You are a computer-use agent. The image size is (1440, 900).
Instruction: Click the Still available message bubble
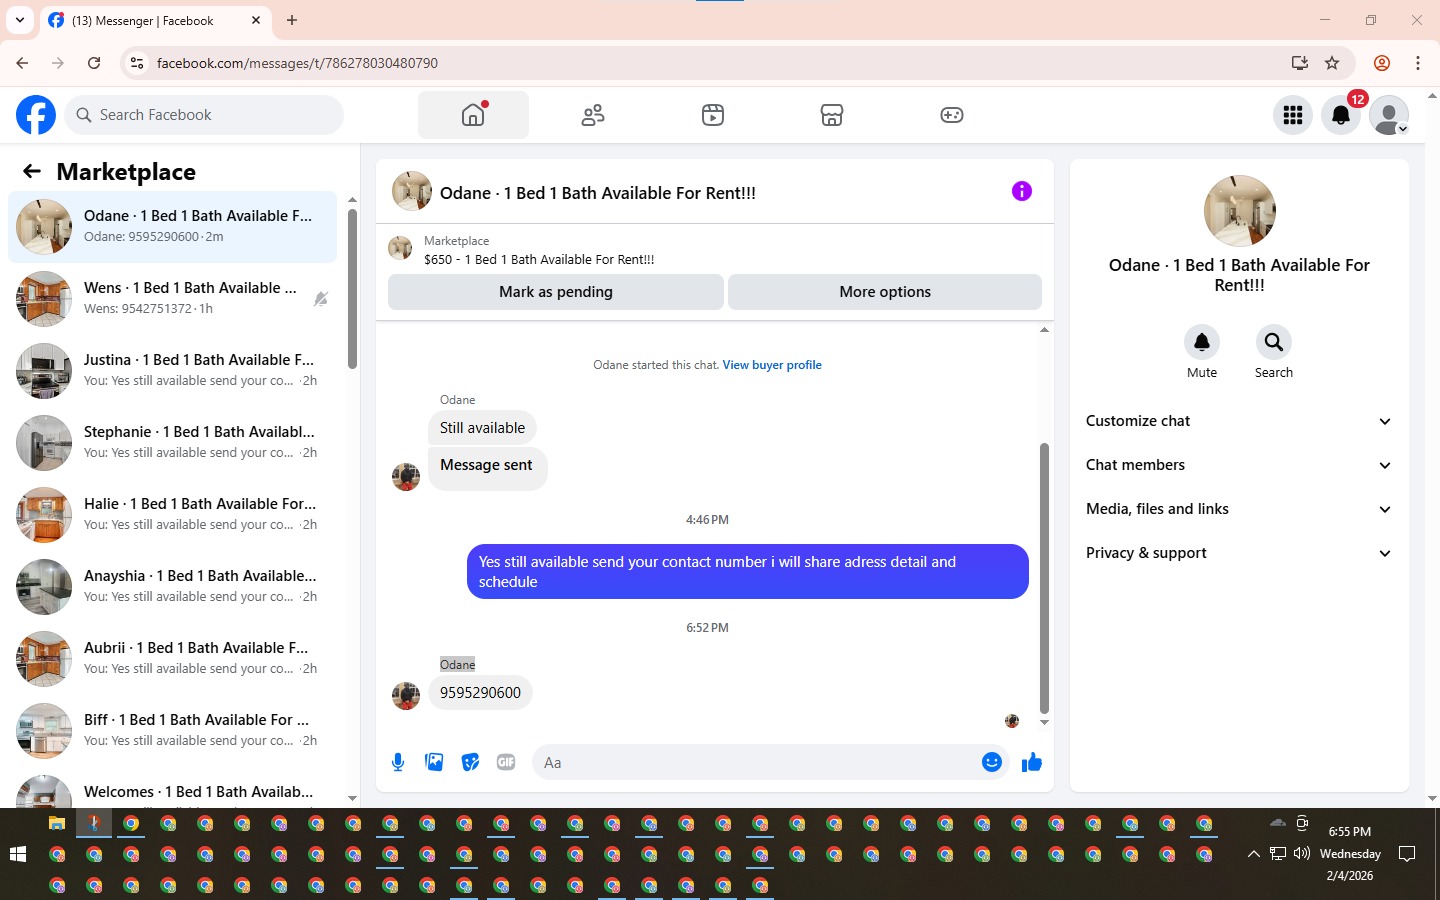pyautogui.click(x=482, y=428)
